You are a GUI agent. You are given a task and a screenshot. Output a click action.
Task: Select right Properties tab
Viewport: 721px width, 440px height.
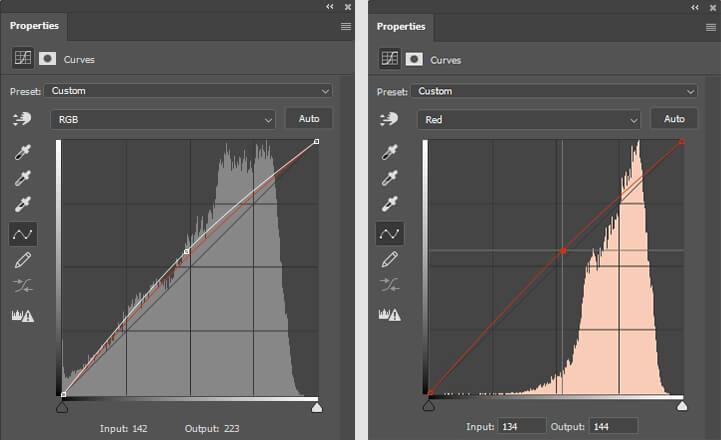tap(401, 27)
